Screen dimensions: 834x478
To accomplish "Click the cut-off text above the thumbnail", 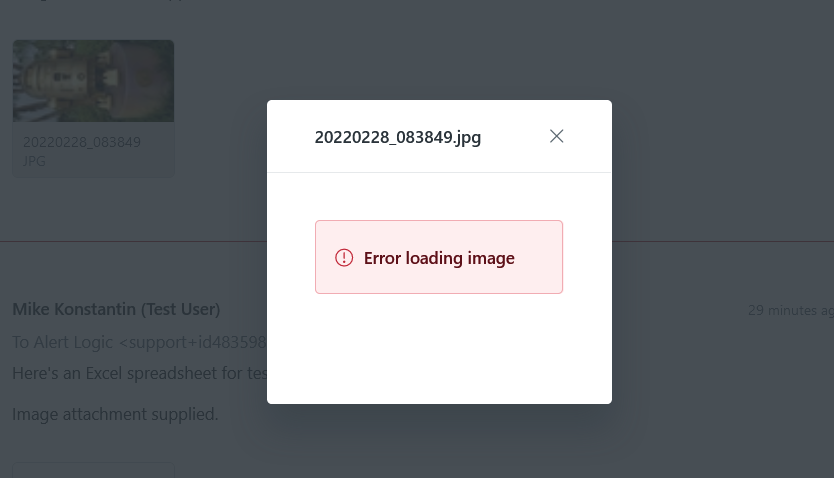I will tap(100, 3).
